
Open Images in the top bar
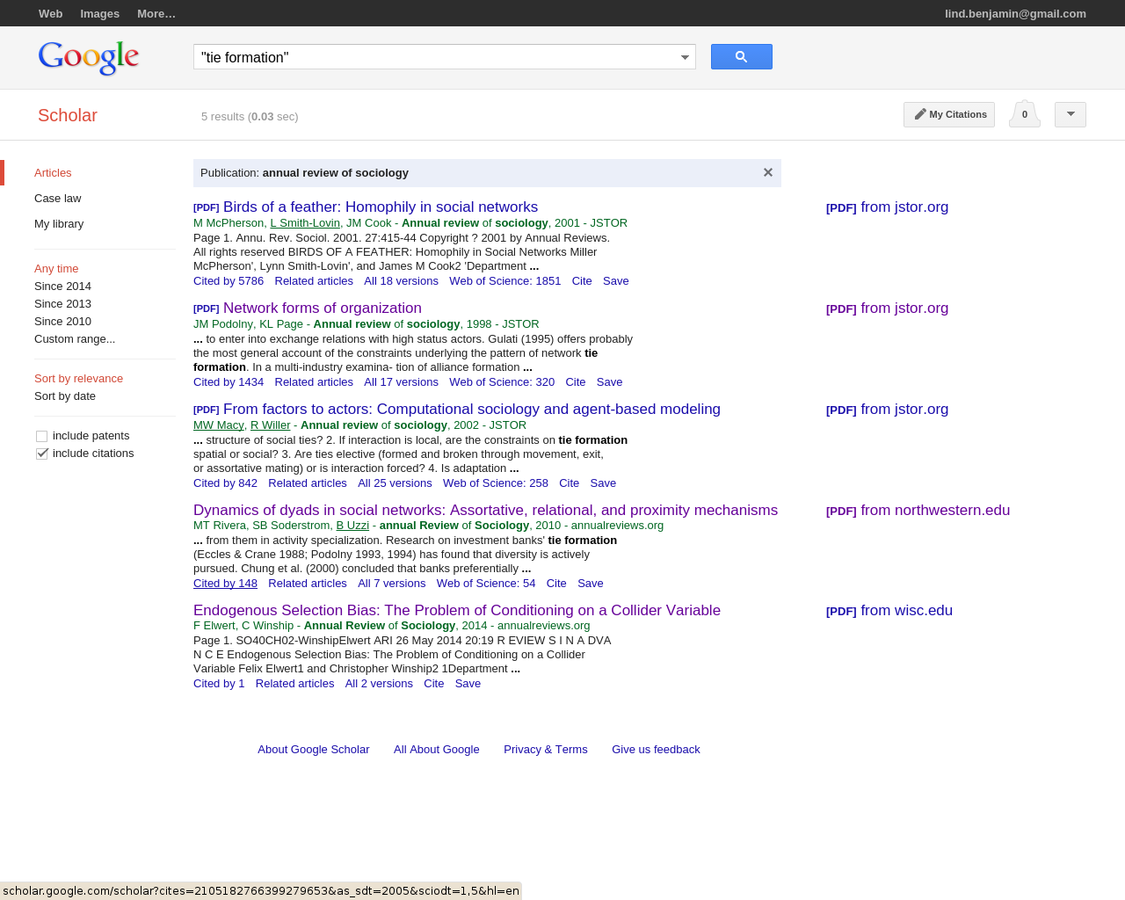pyautogui.click(x=100, y=14)
